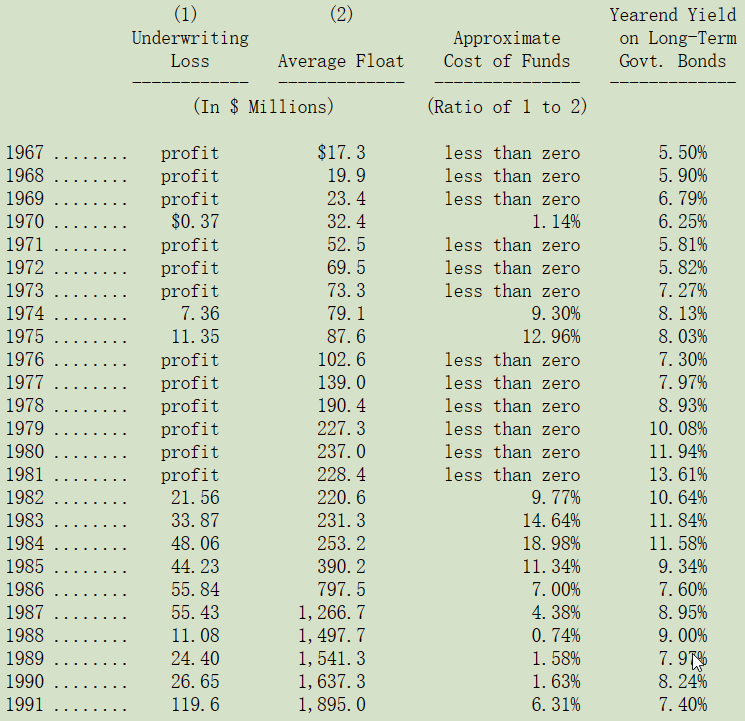745x721 pixels.
Task: Click the Approximate Cost of Funds header
Action: coord(506,49)
